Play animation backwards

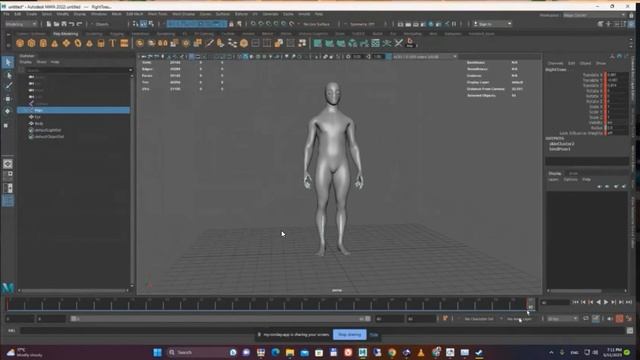[x=598, y=302]
